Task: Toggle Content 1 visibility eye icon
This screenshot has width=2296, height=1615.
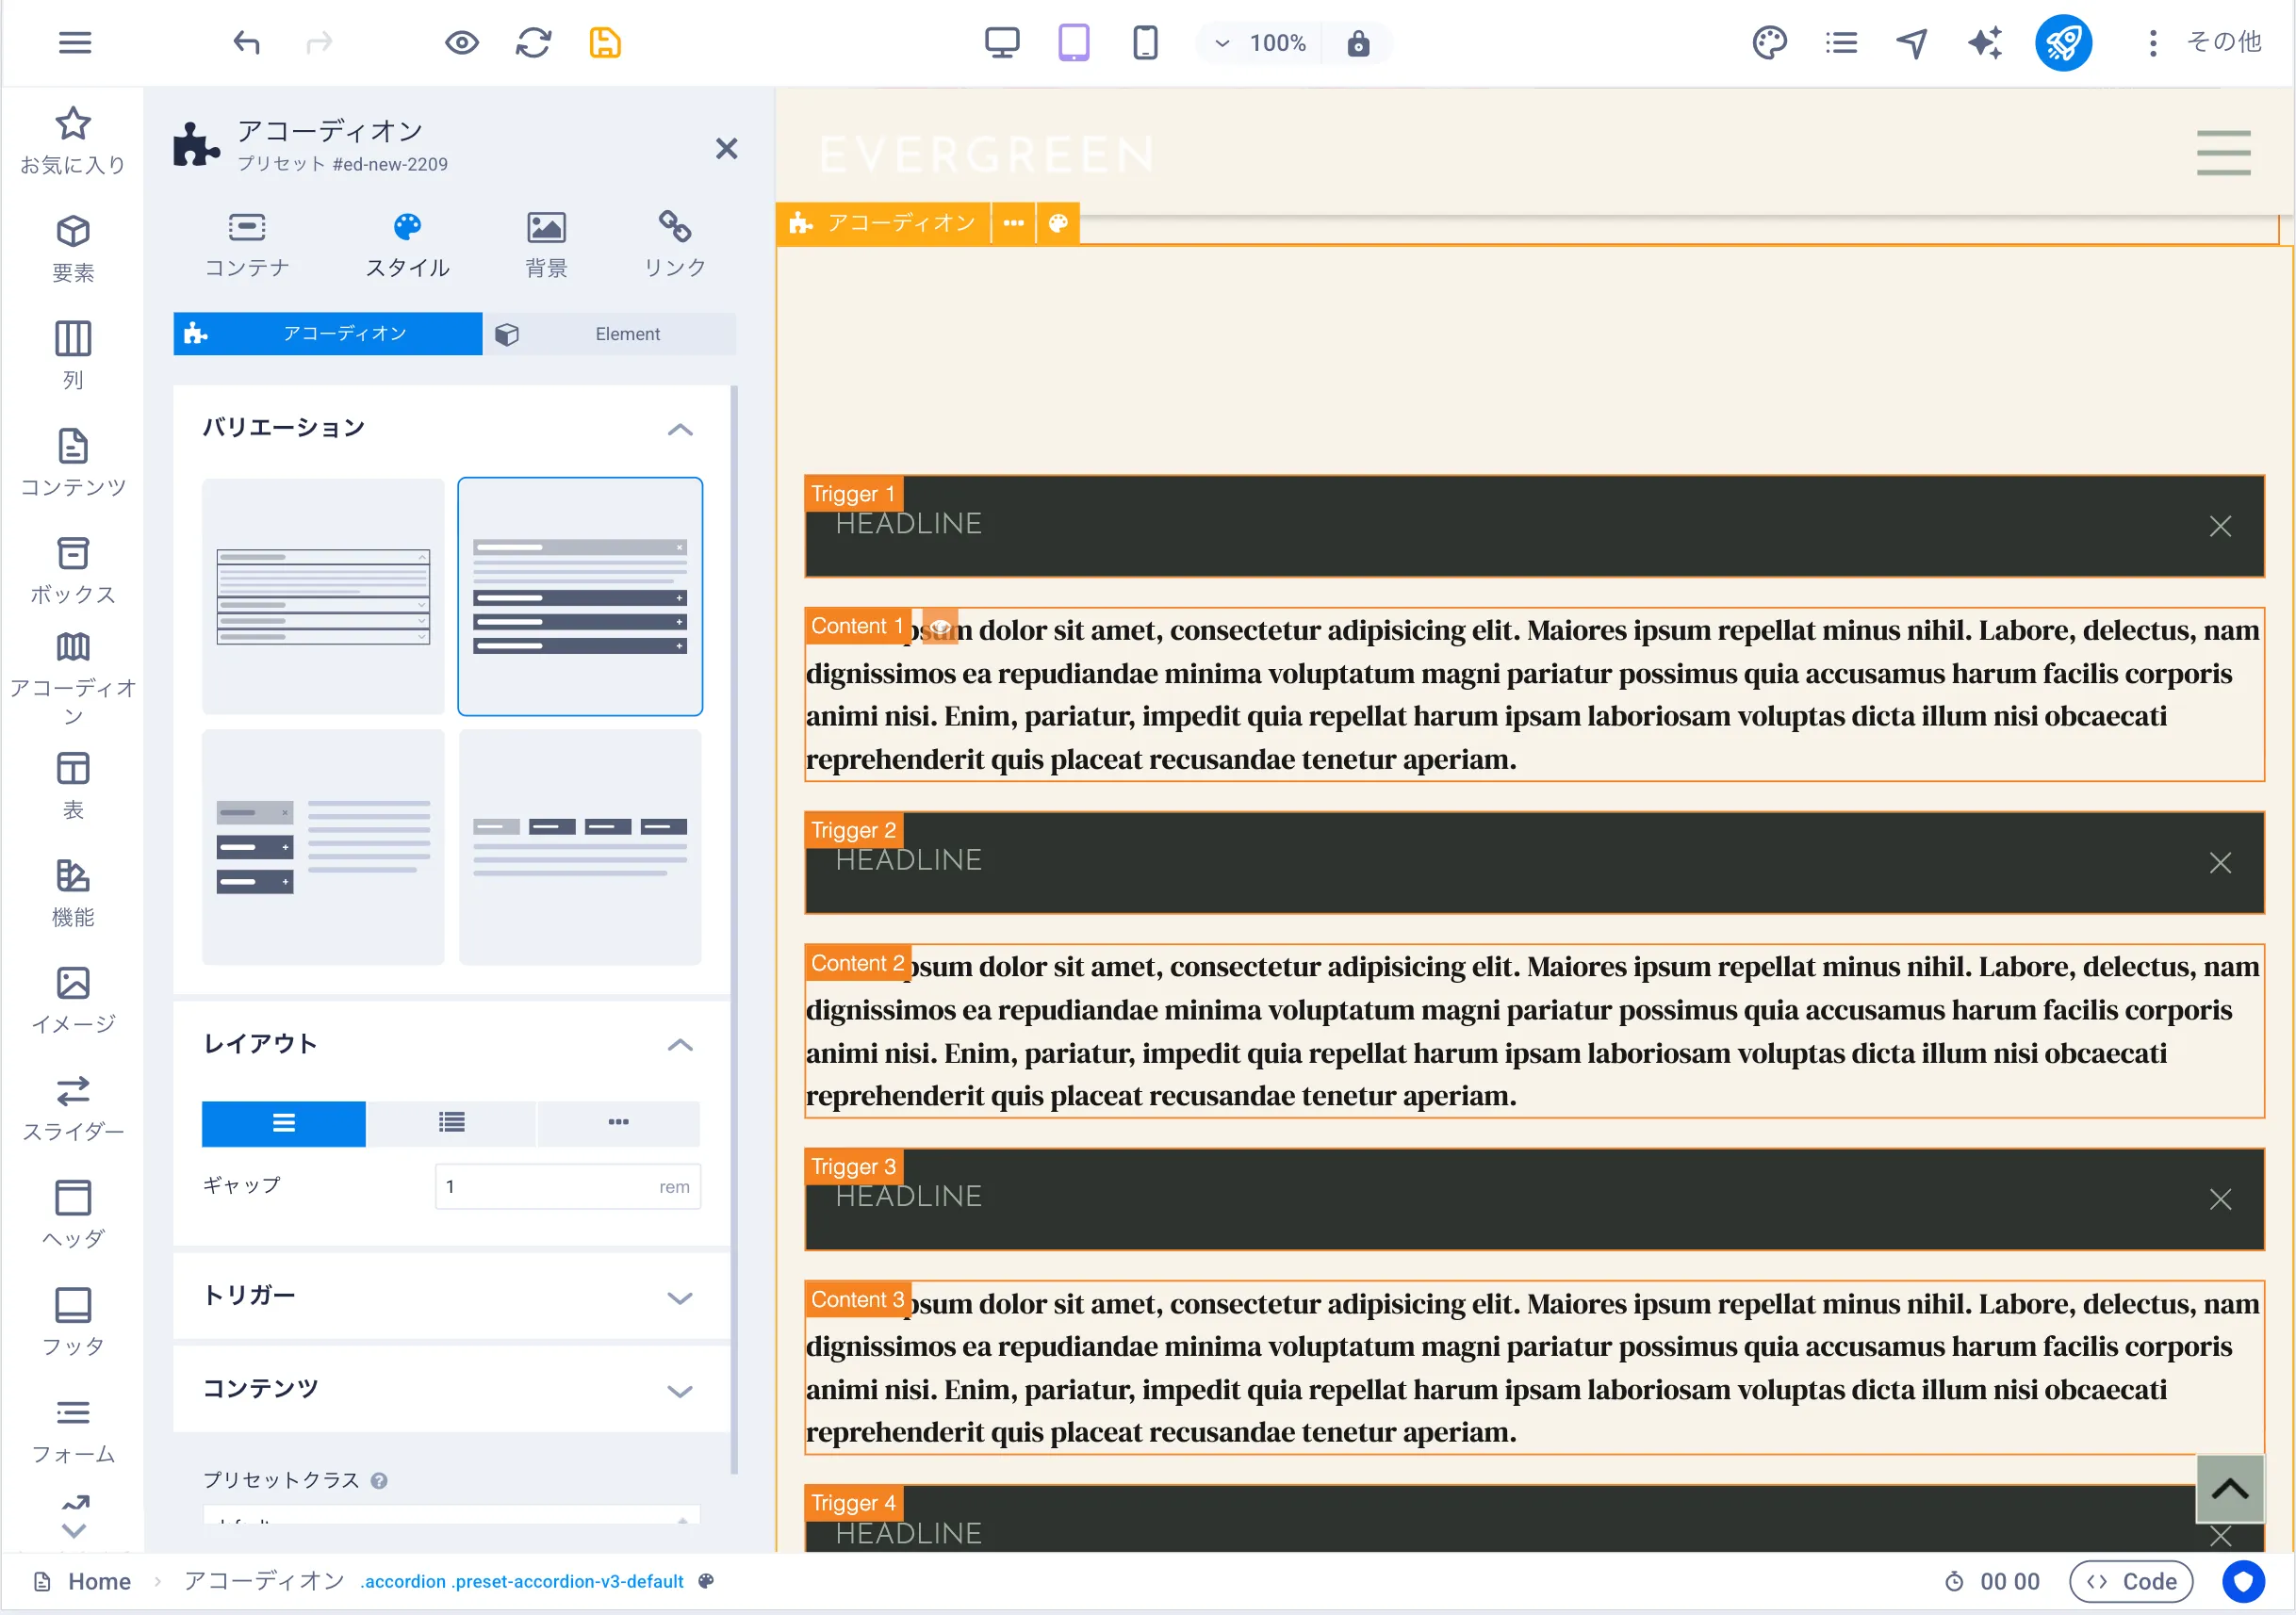Action: tap(940, 627)
